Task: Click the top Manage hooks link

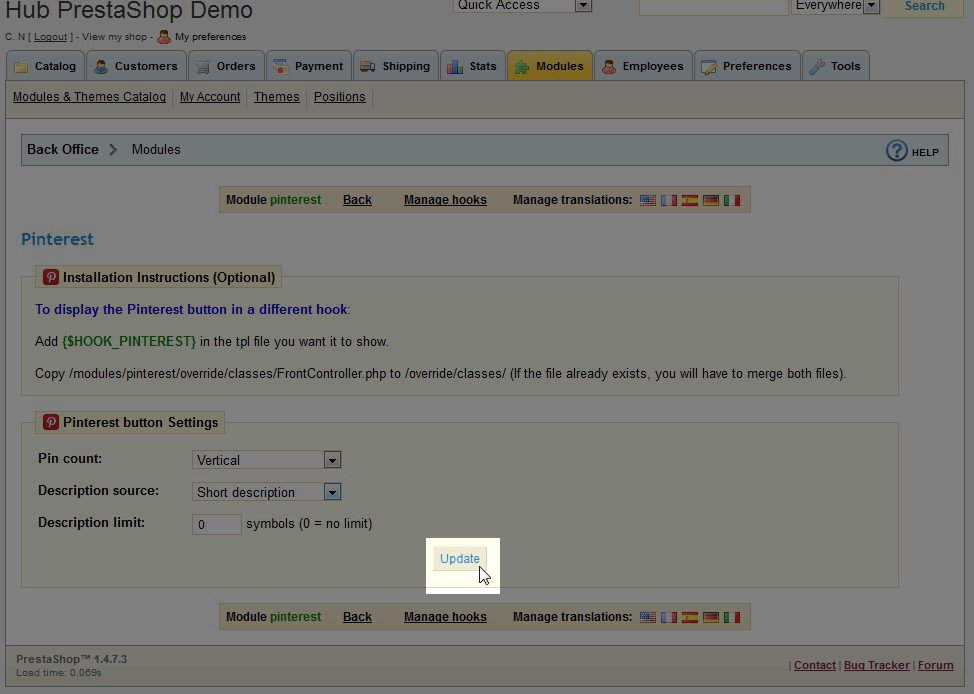Action: point(445,200)
